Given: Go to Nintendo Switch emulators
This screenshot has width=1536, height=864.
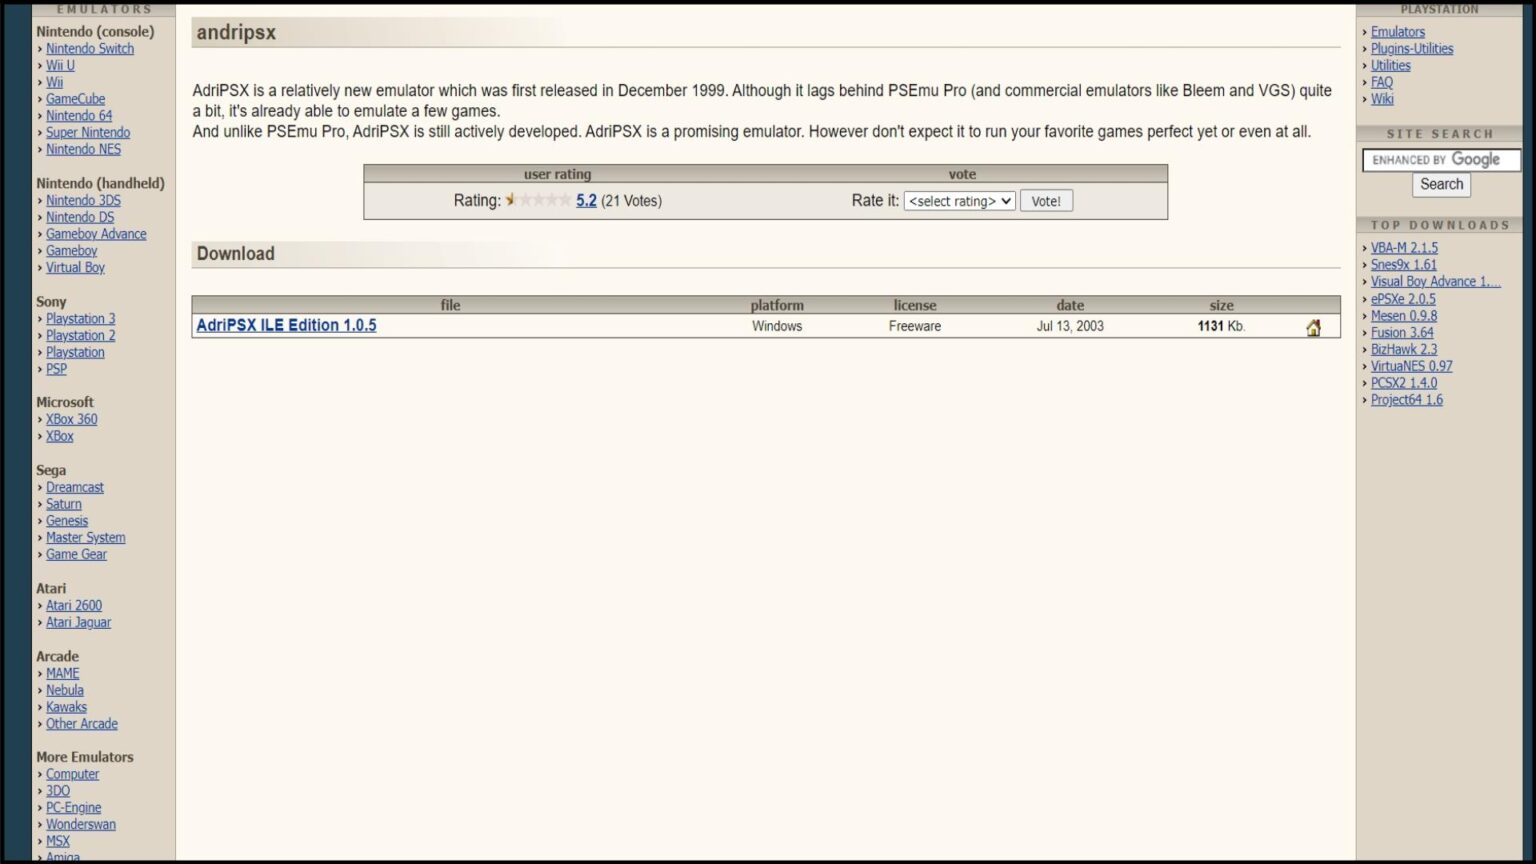Looking at the screenshot, I should [89, 48].
